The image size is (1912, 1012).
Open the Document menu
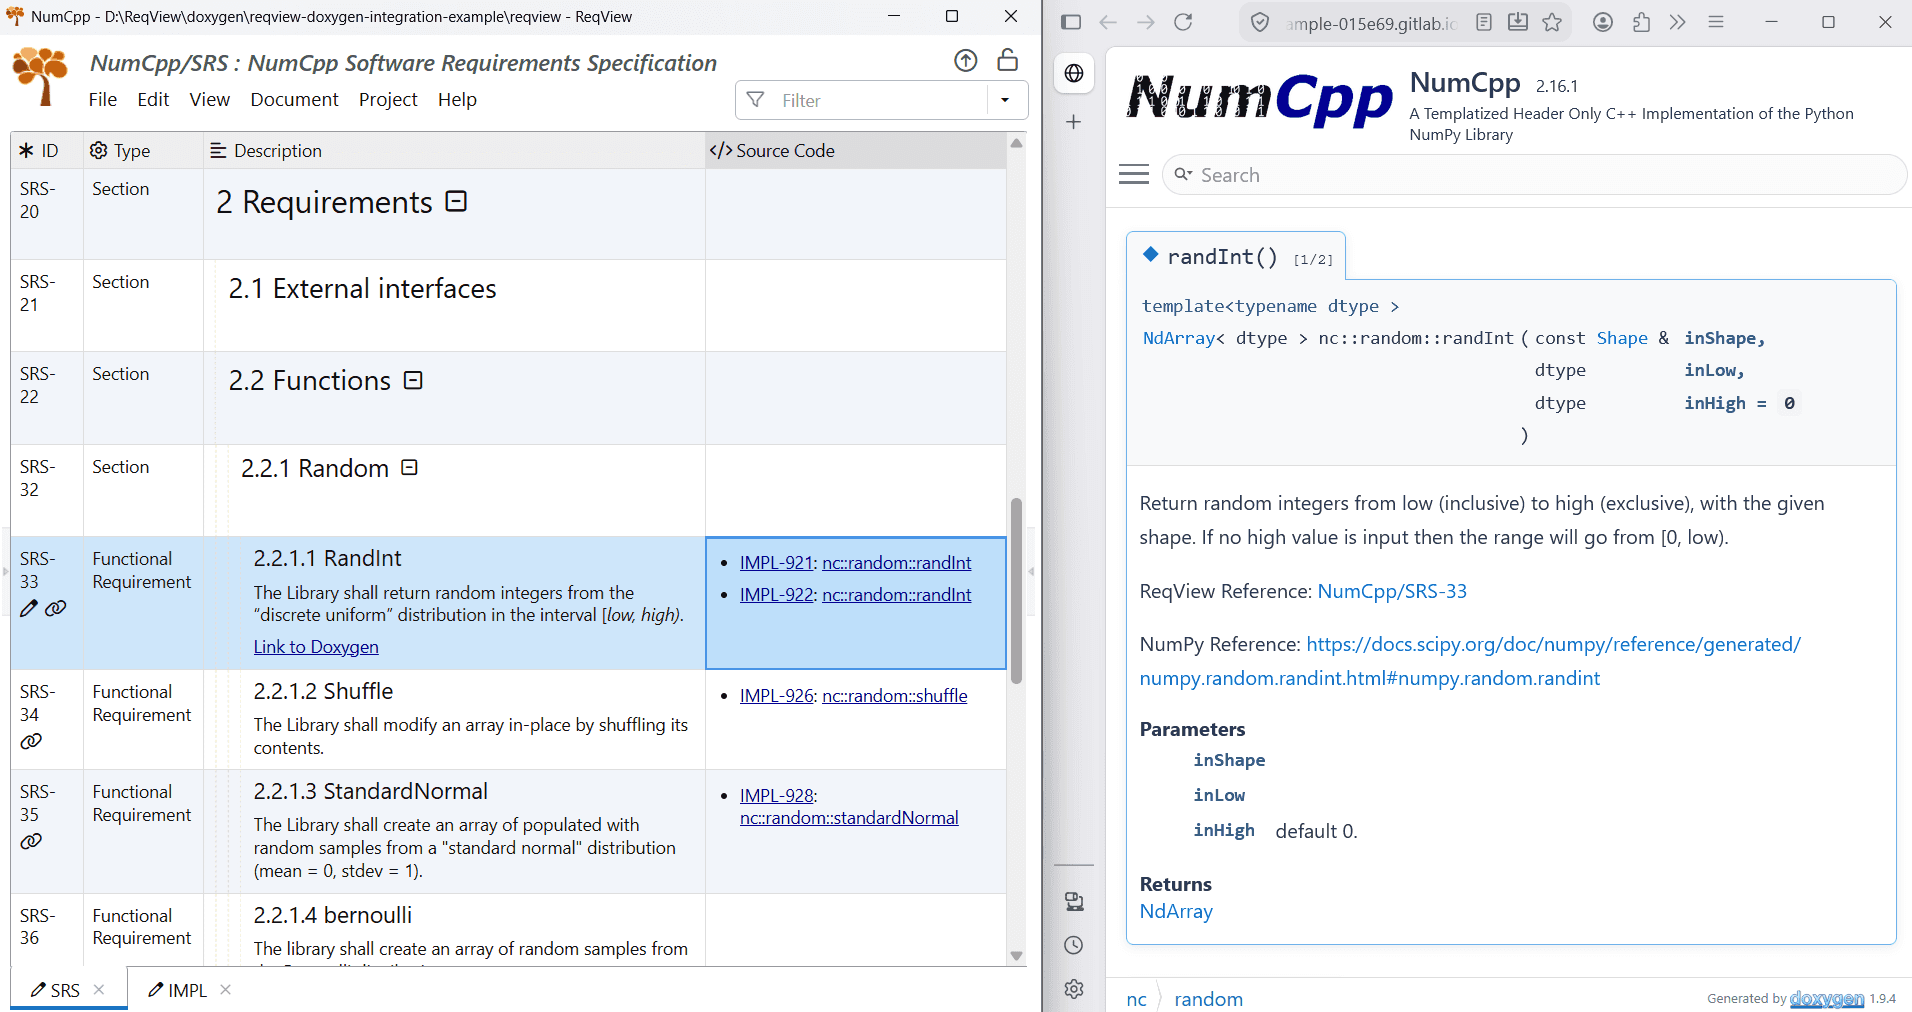click(294, 99)
